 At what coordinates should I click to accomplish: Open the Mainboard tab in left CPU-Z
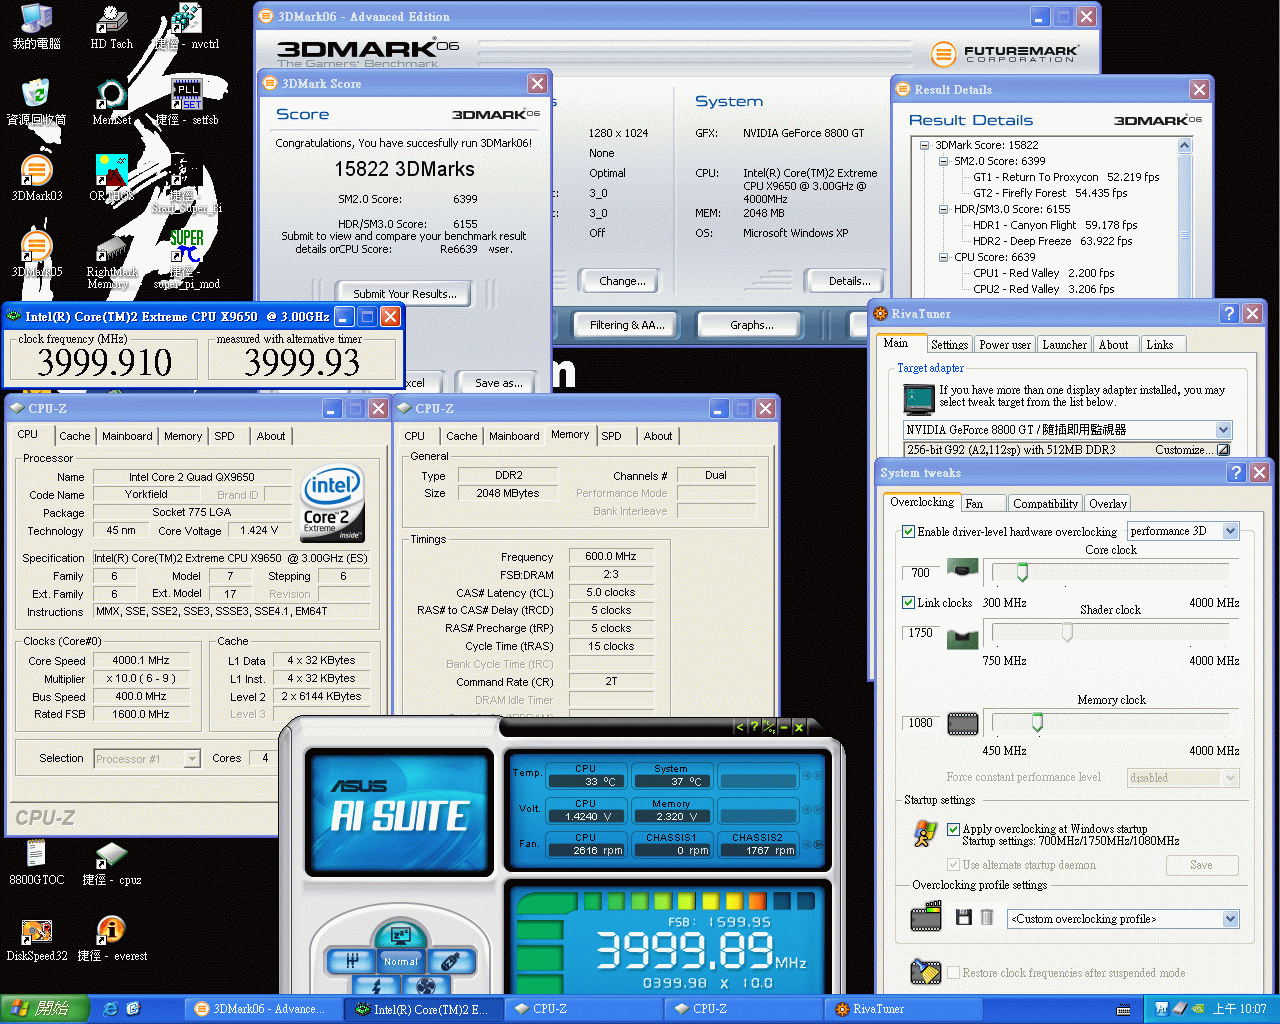(127, 436)
